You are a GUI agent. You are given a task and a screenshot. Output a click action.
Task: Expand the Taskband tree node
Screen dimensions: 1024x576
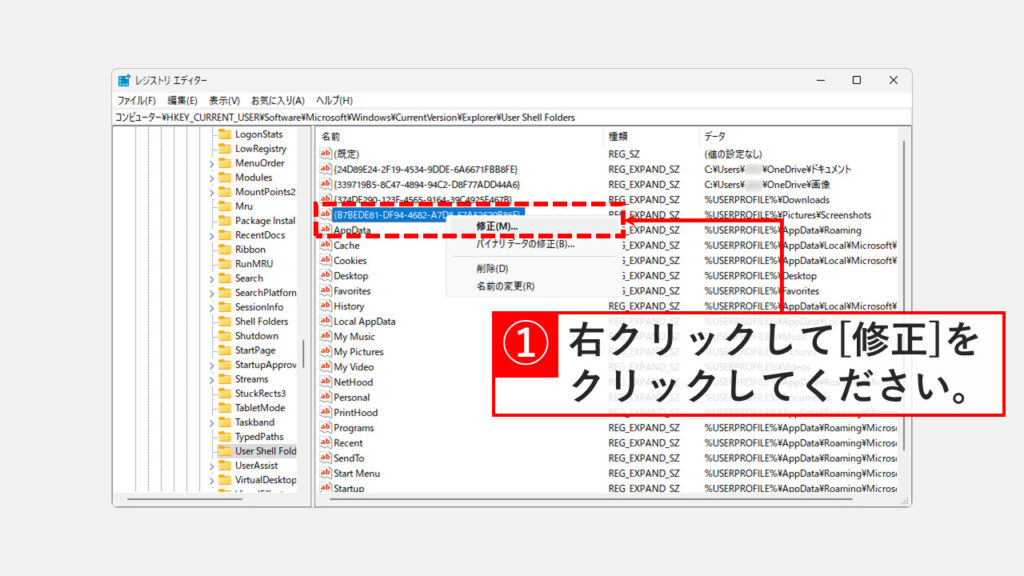point(211,423)
